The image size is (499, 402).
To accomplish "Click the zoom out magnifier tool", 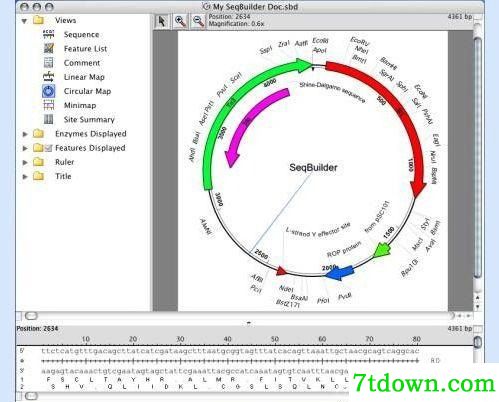I will 199,21.
